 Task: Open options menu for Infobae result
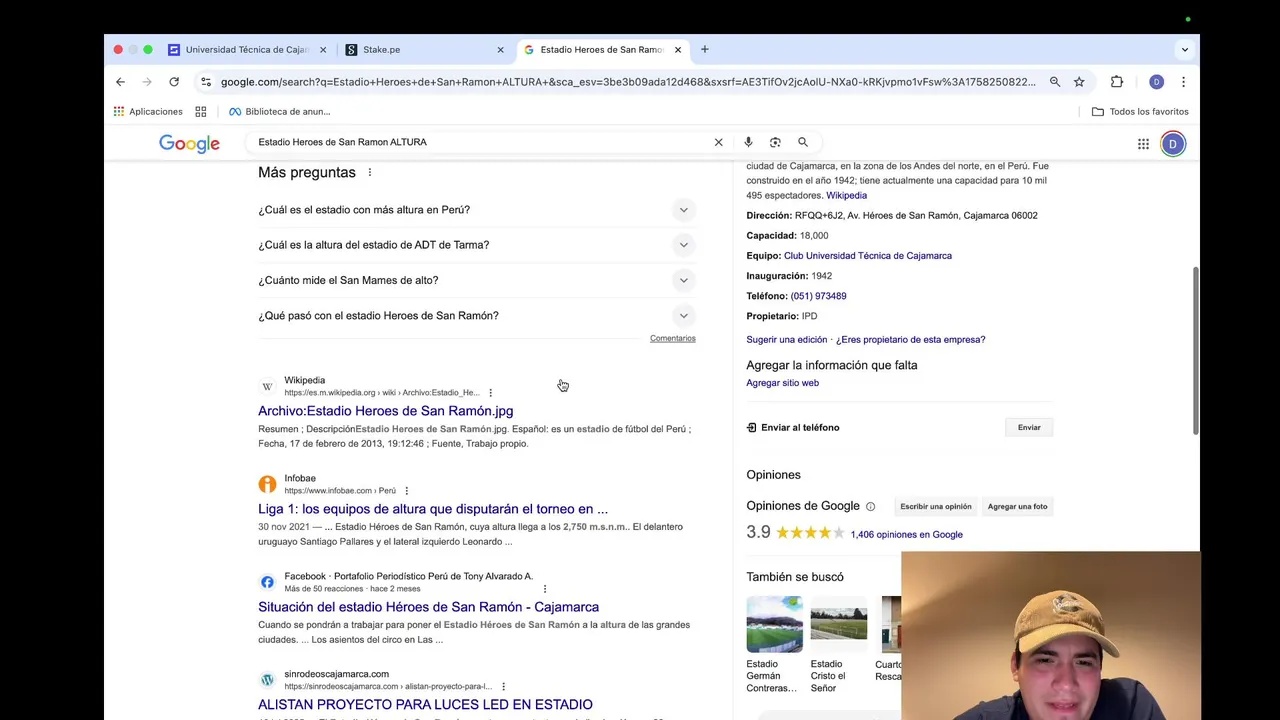[406, 491]
